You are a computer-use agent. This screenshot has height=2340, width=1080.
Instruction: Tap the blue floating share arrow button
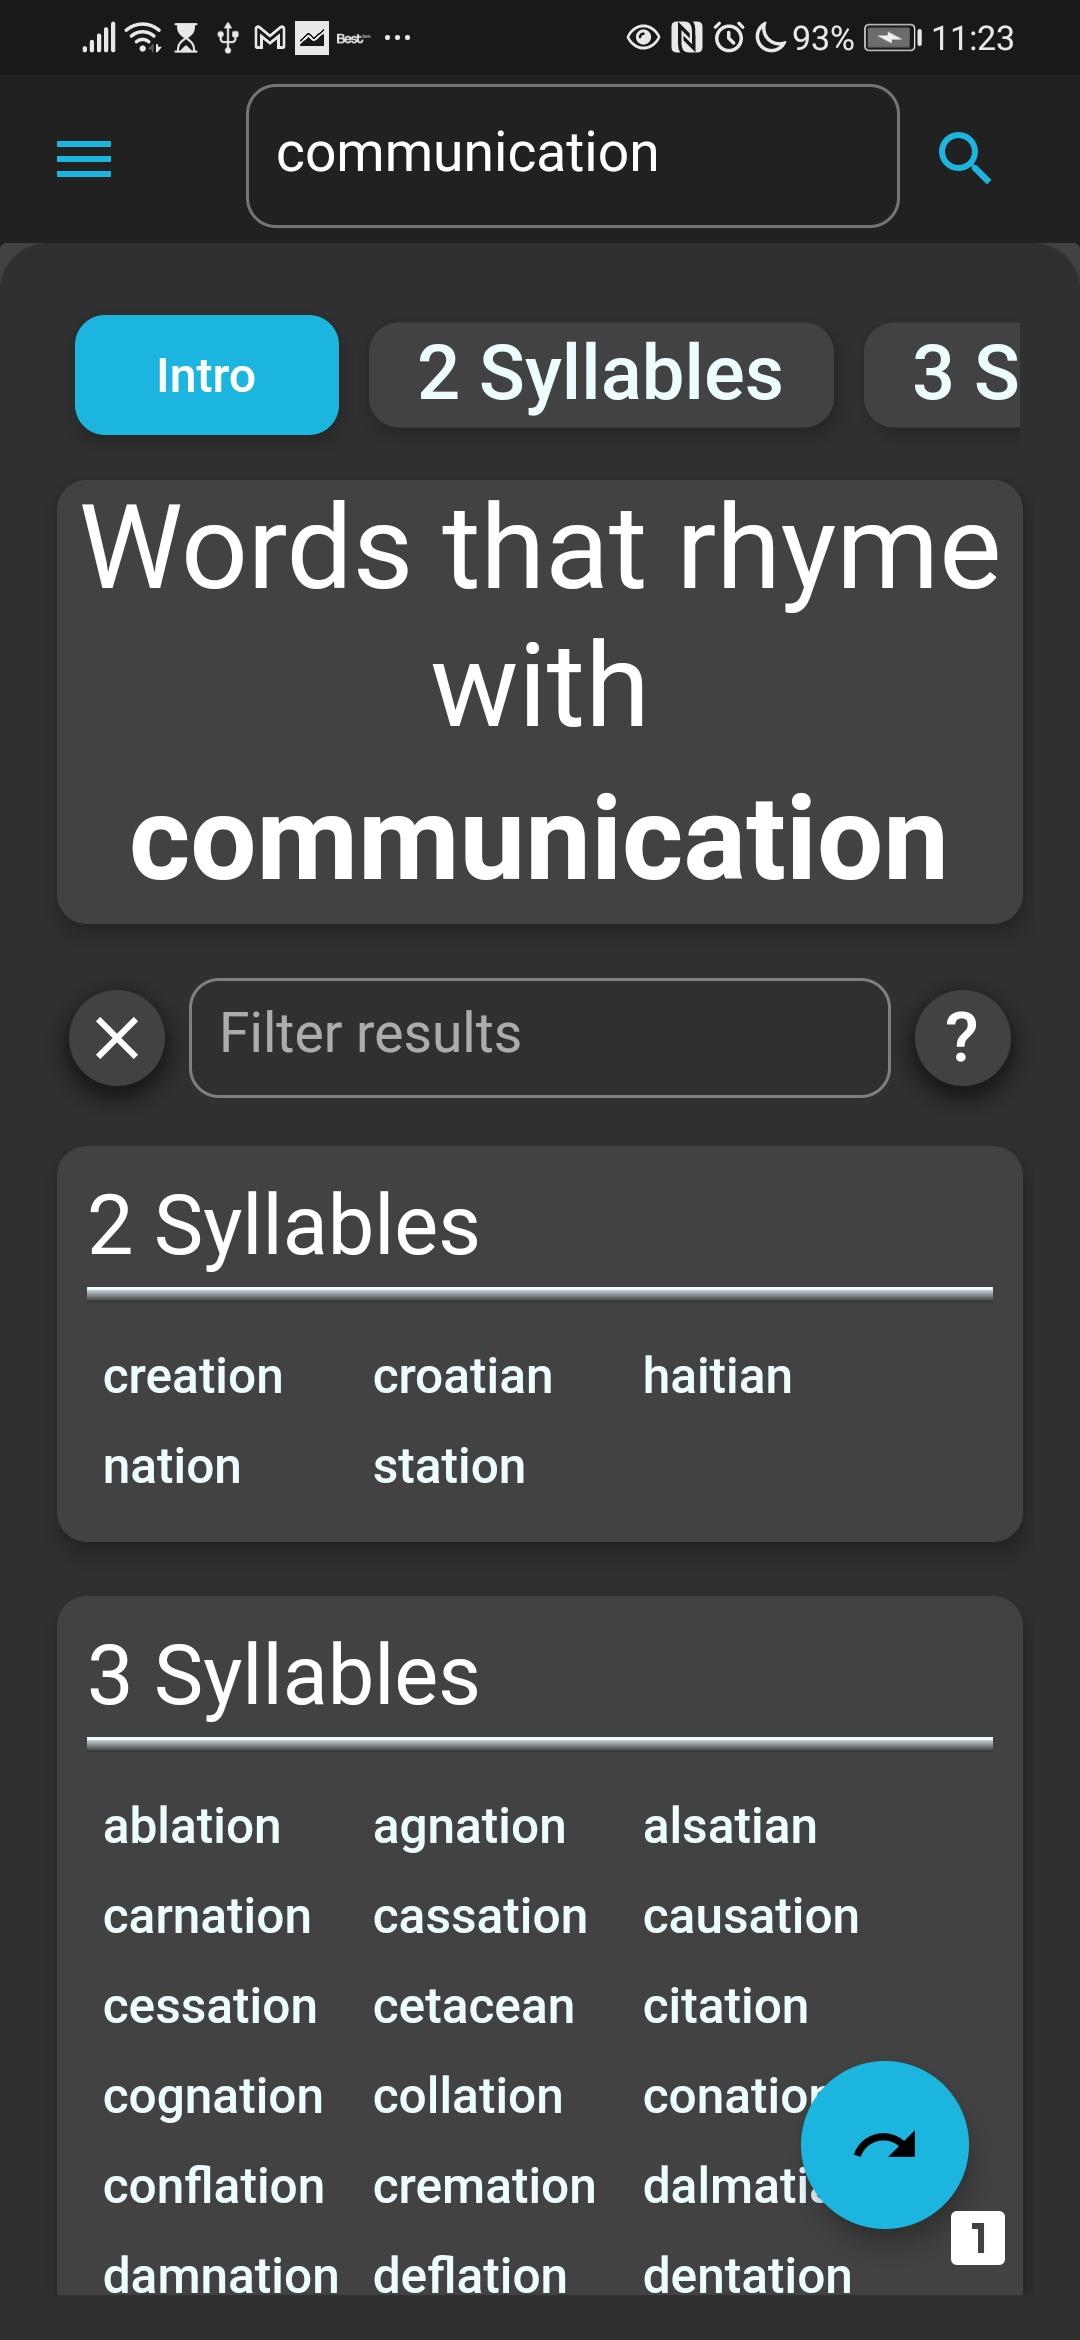coord(884,2144)
